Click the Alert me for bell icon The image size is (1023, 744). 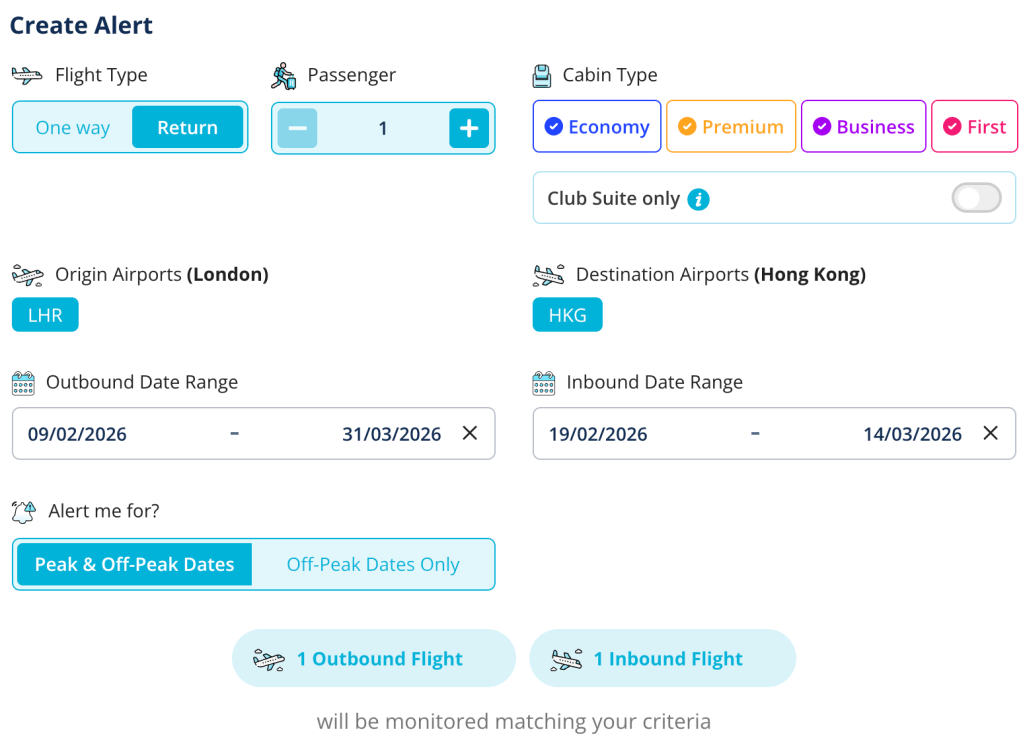(x=23, y=512)
